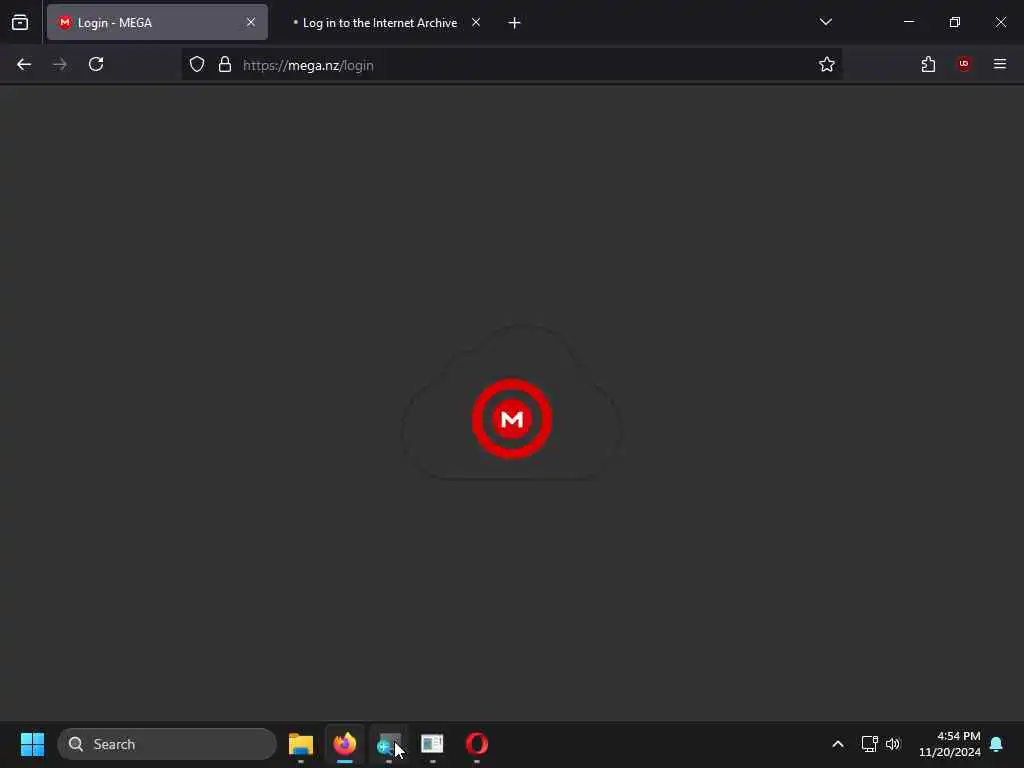Expand the List all tabs dropdown arrow

(x=825, y=22)
